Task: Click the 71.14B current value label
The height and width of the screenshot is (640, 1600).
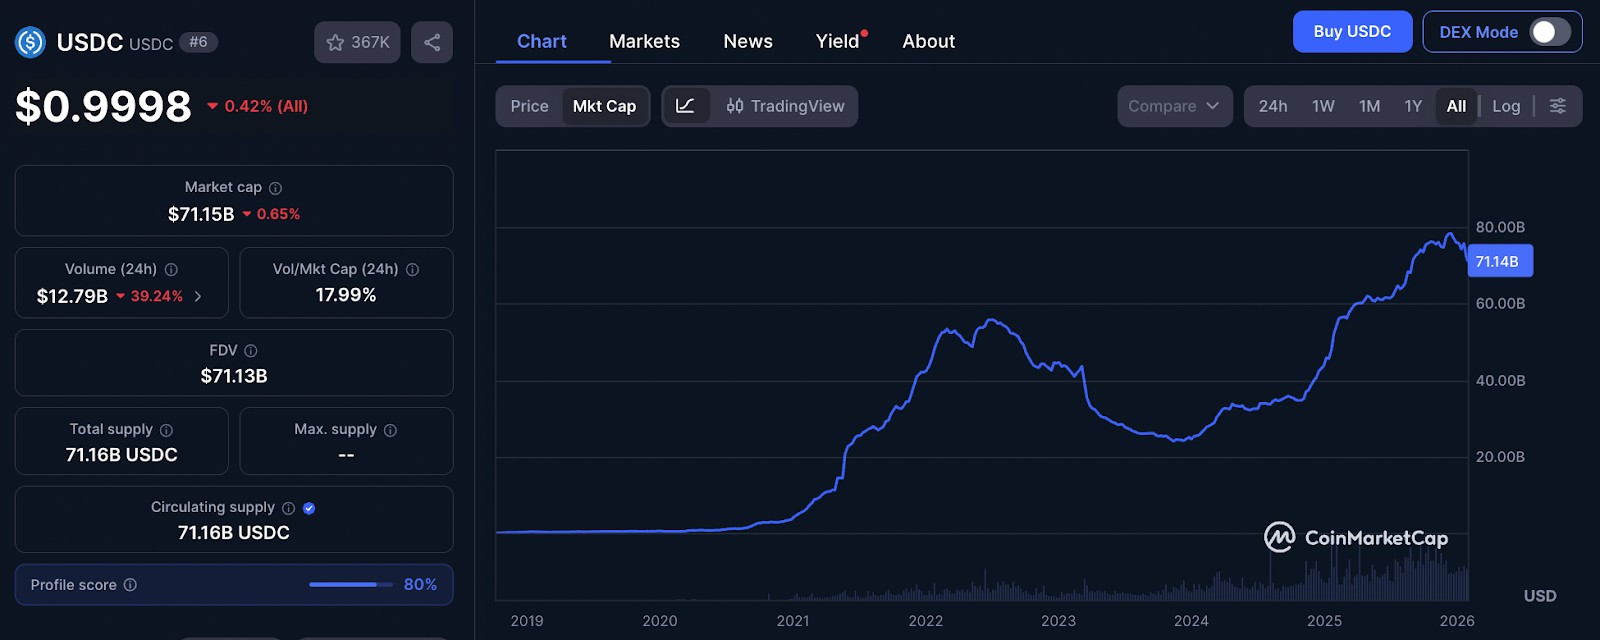Action: point(1499,261)
